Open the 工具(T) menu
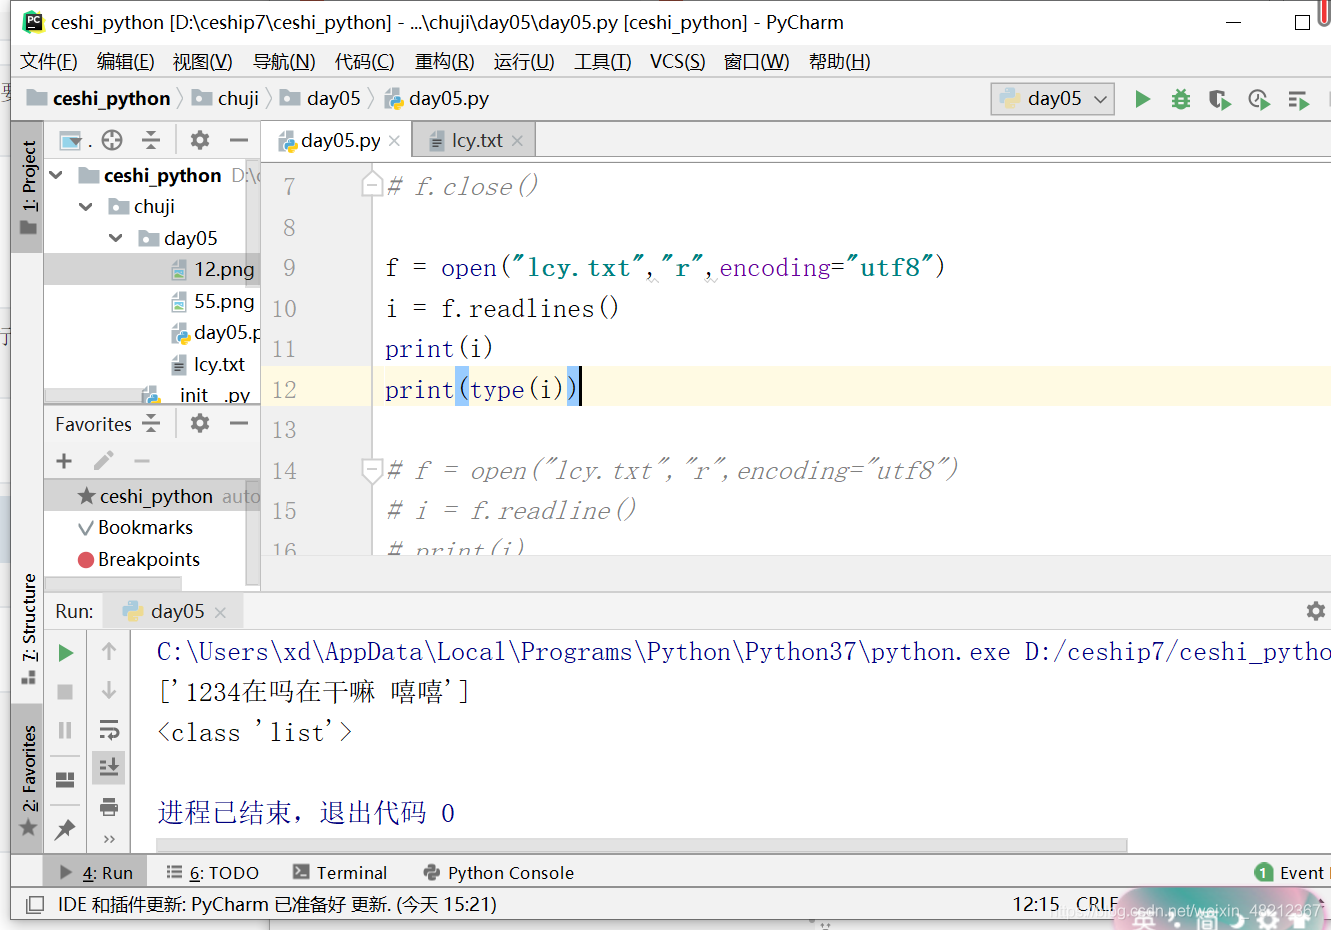The image size is (1331, 930). click(603, 62)
